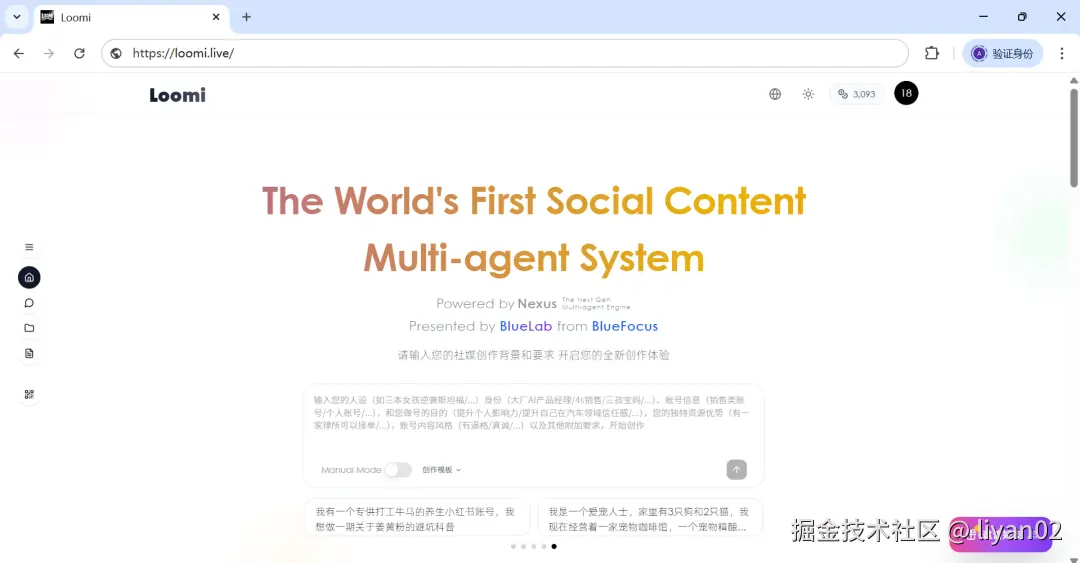Select the fourth carousel dot
This screenshot has height=563, width=1080.
click(543, 546)
